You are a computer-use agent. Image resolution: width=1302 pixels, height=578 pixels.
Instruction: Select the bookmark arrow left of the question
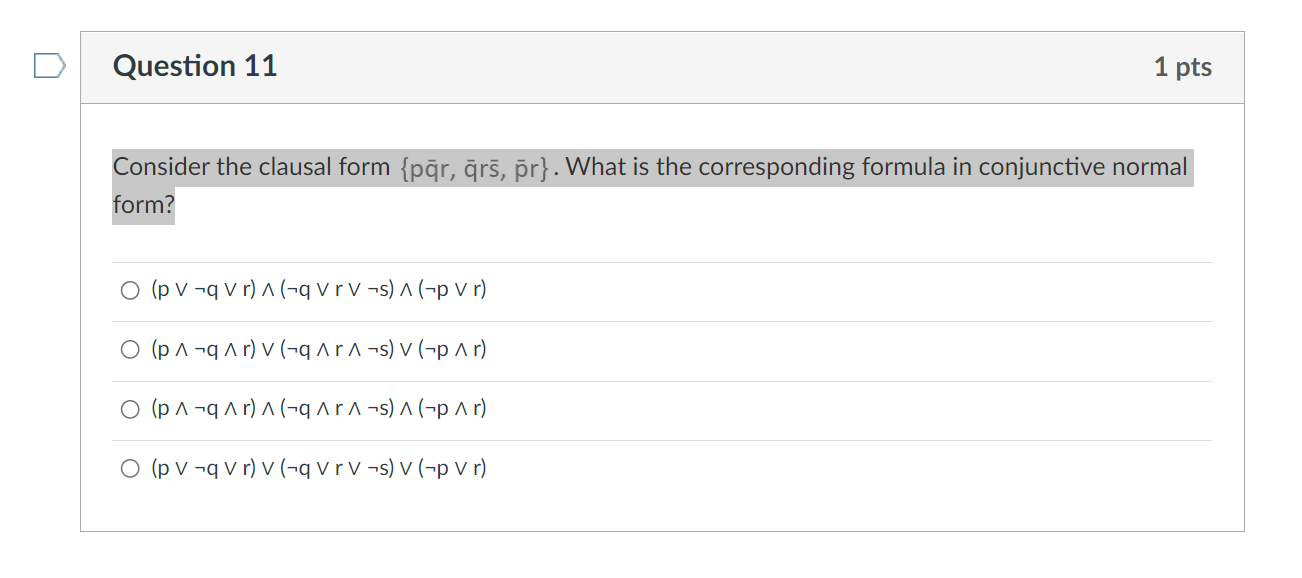[x=48, y=63]
